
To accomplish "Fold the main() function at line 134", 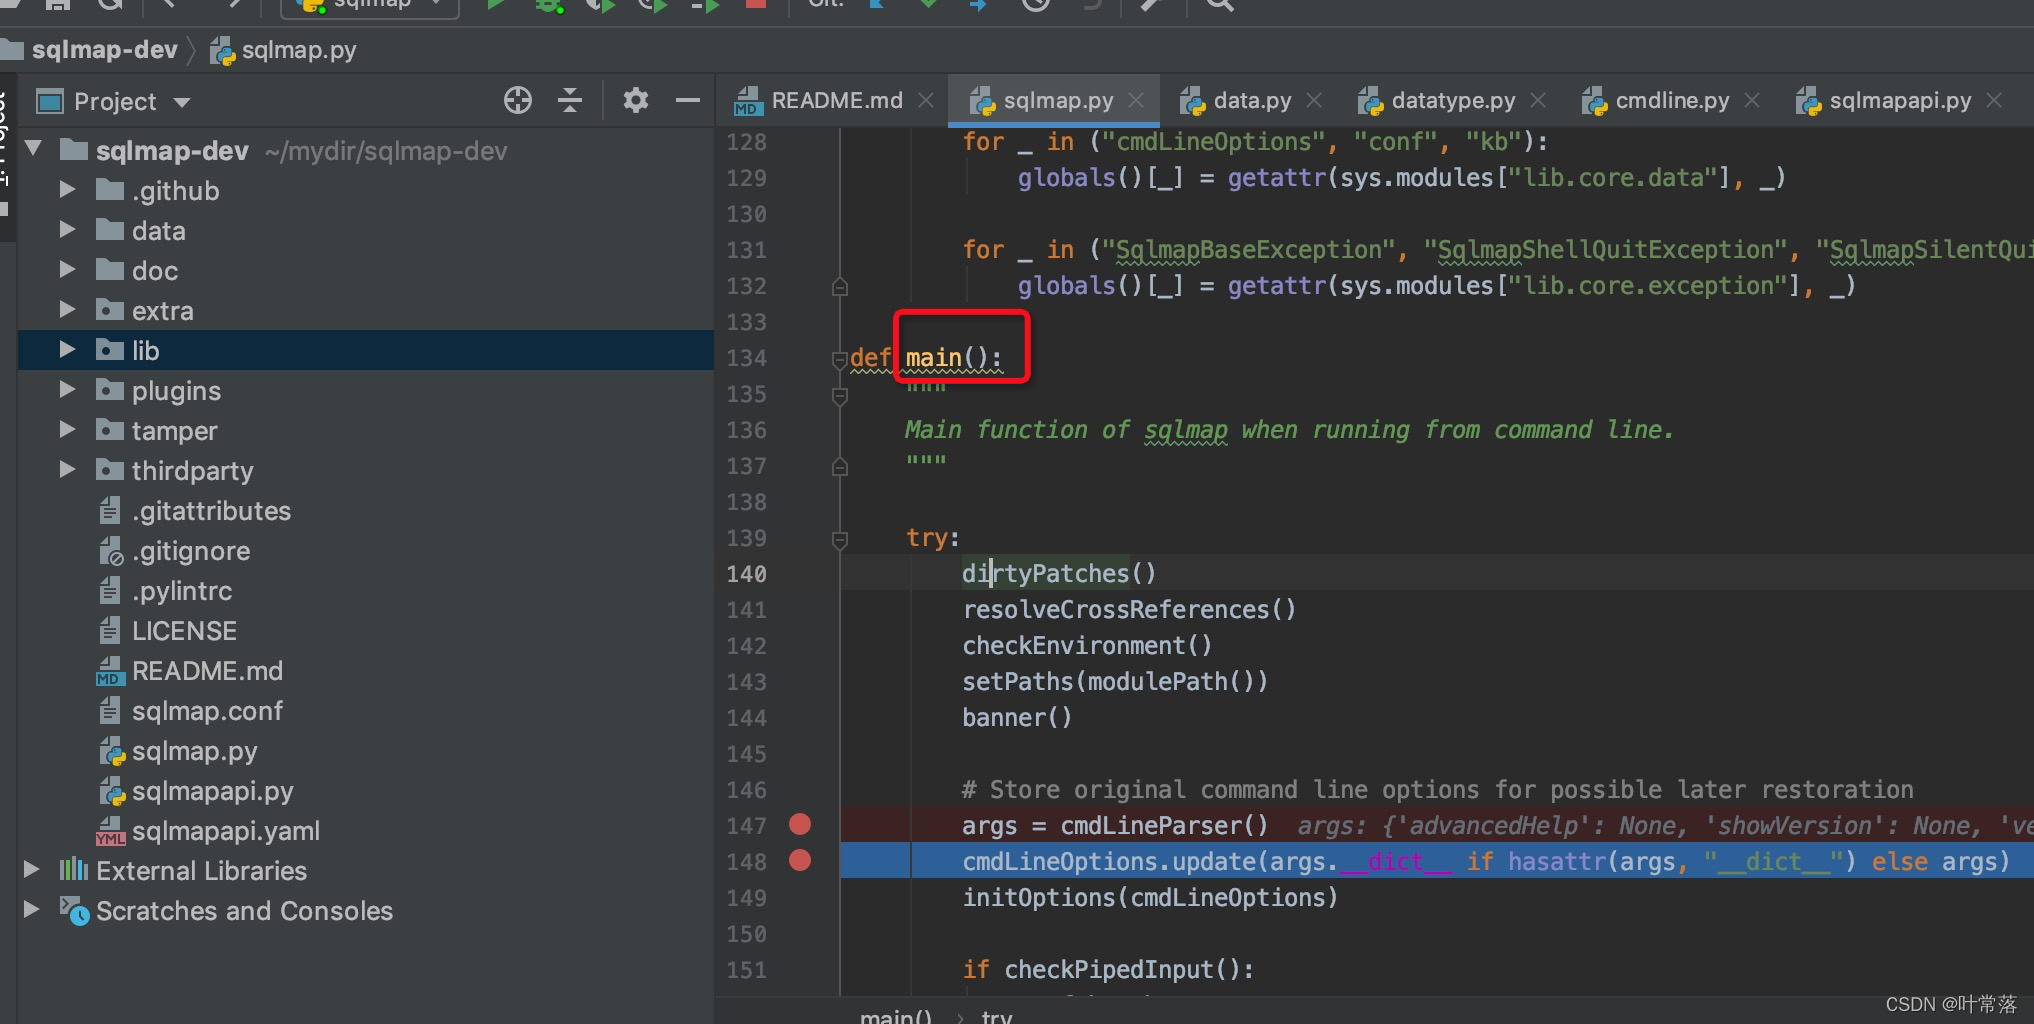I will [x=840, y=359].
